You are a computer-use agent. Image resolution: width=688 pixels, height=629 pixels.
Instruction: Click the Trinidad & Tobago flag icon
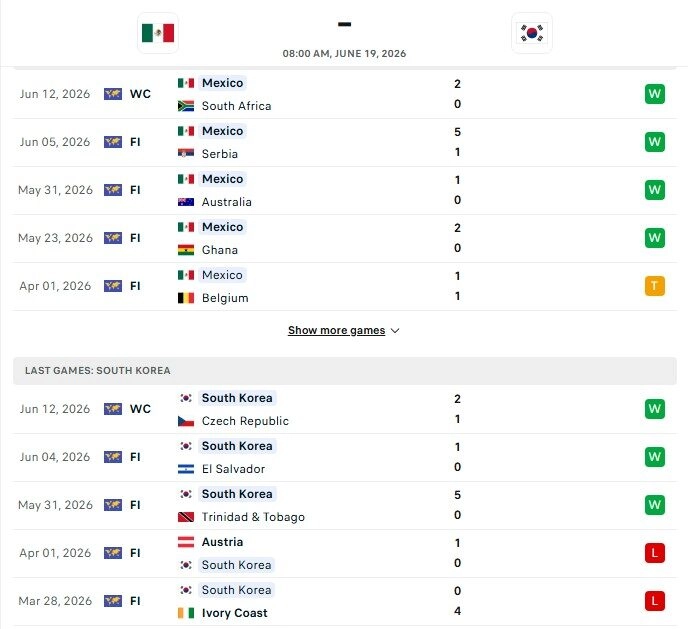[186, 517]
